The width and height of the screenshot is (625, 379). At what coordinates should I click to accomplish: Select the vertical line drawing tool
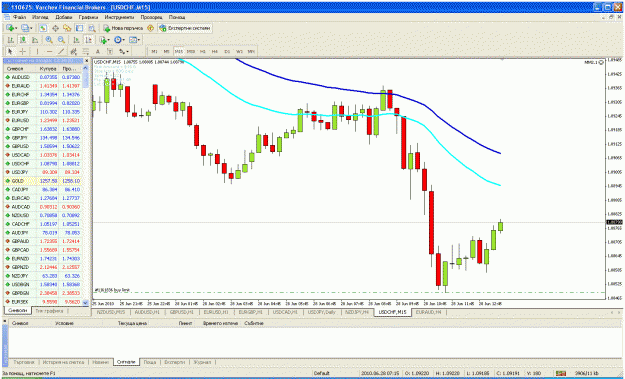[x=37, y=51]
